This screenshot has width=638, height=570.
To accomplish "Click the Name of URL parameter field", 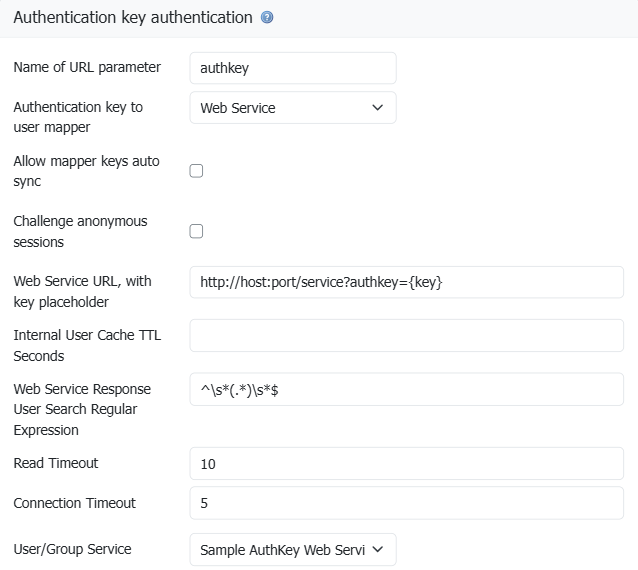I will point(292,68).
